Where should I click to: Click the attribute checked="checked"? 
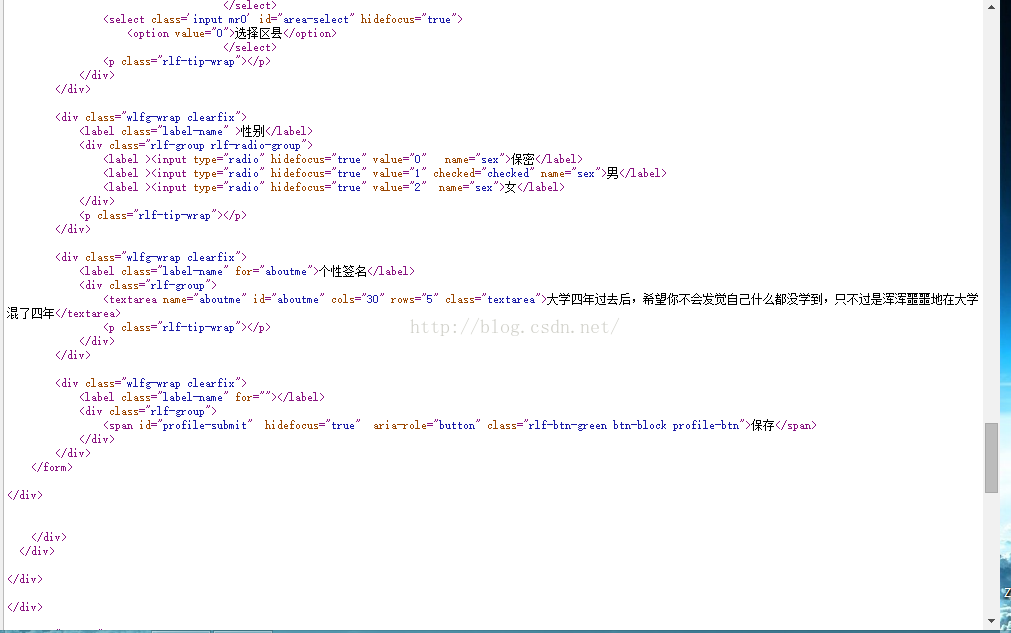484,173
